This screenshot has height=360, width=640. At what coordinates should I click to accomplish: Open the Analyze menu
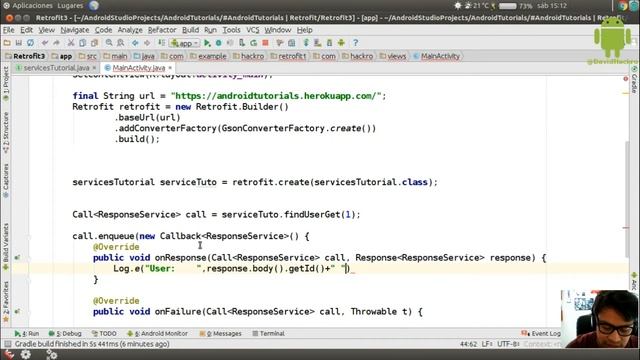pos(130,30)
